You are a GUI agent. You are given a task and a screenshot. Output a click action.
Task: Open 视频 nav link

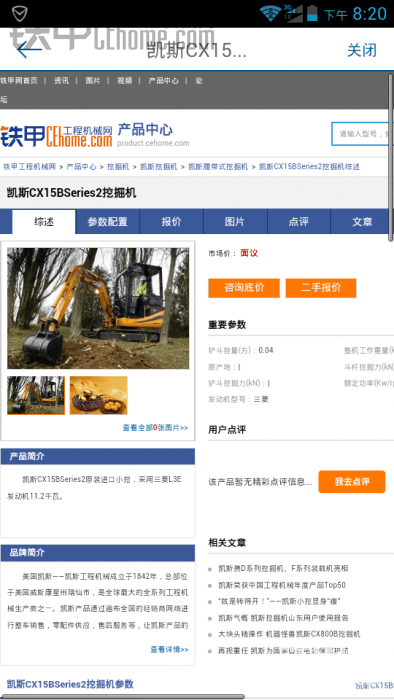click(124, 81)
